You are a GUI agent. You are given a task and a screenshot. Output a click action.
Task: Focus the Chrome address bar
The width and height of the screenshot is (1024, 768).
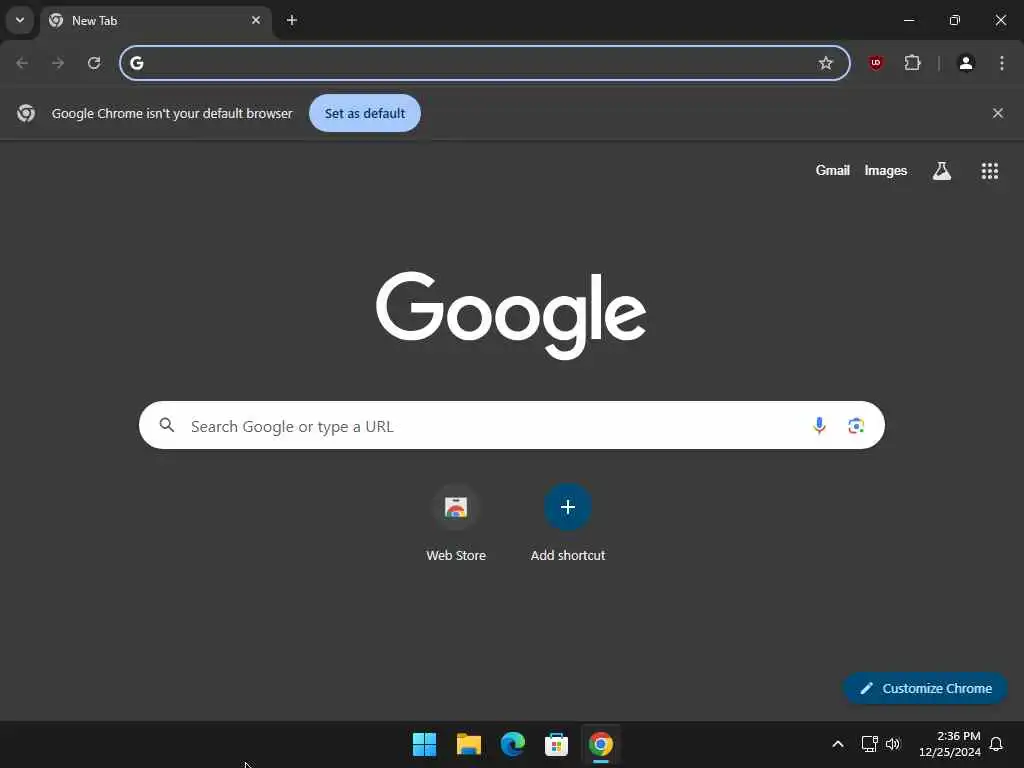point(485,63)
